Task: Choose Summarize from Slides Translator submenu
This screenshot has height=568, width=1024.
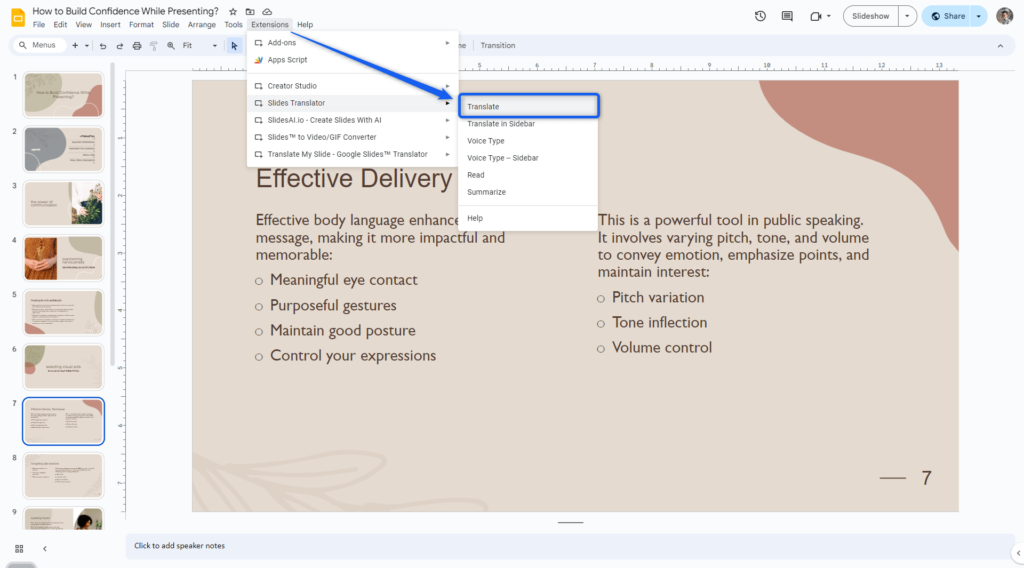Action: (x=487, y=192)
